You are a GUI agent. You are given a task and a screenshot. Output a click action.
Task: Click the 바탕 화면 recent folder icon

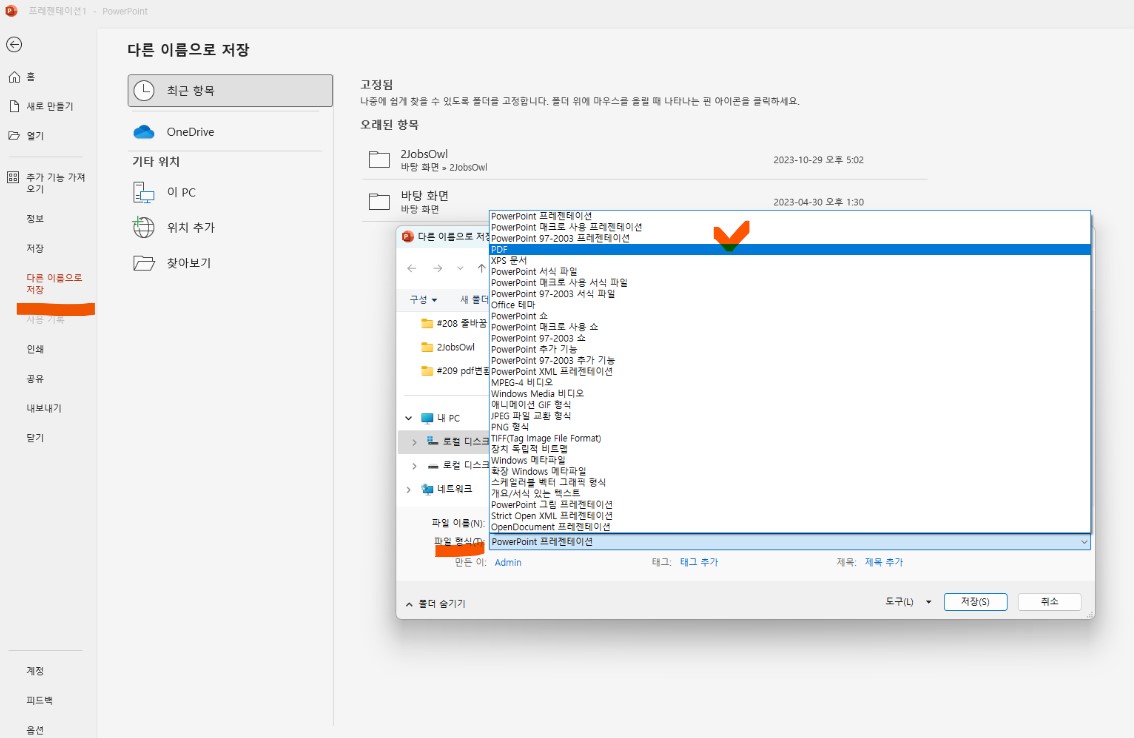click(x=379, y=201)
